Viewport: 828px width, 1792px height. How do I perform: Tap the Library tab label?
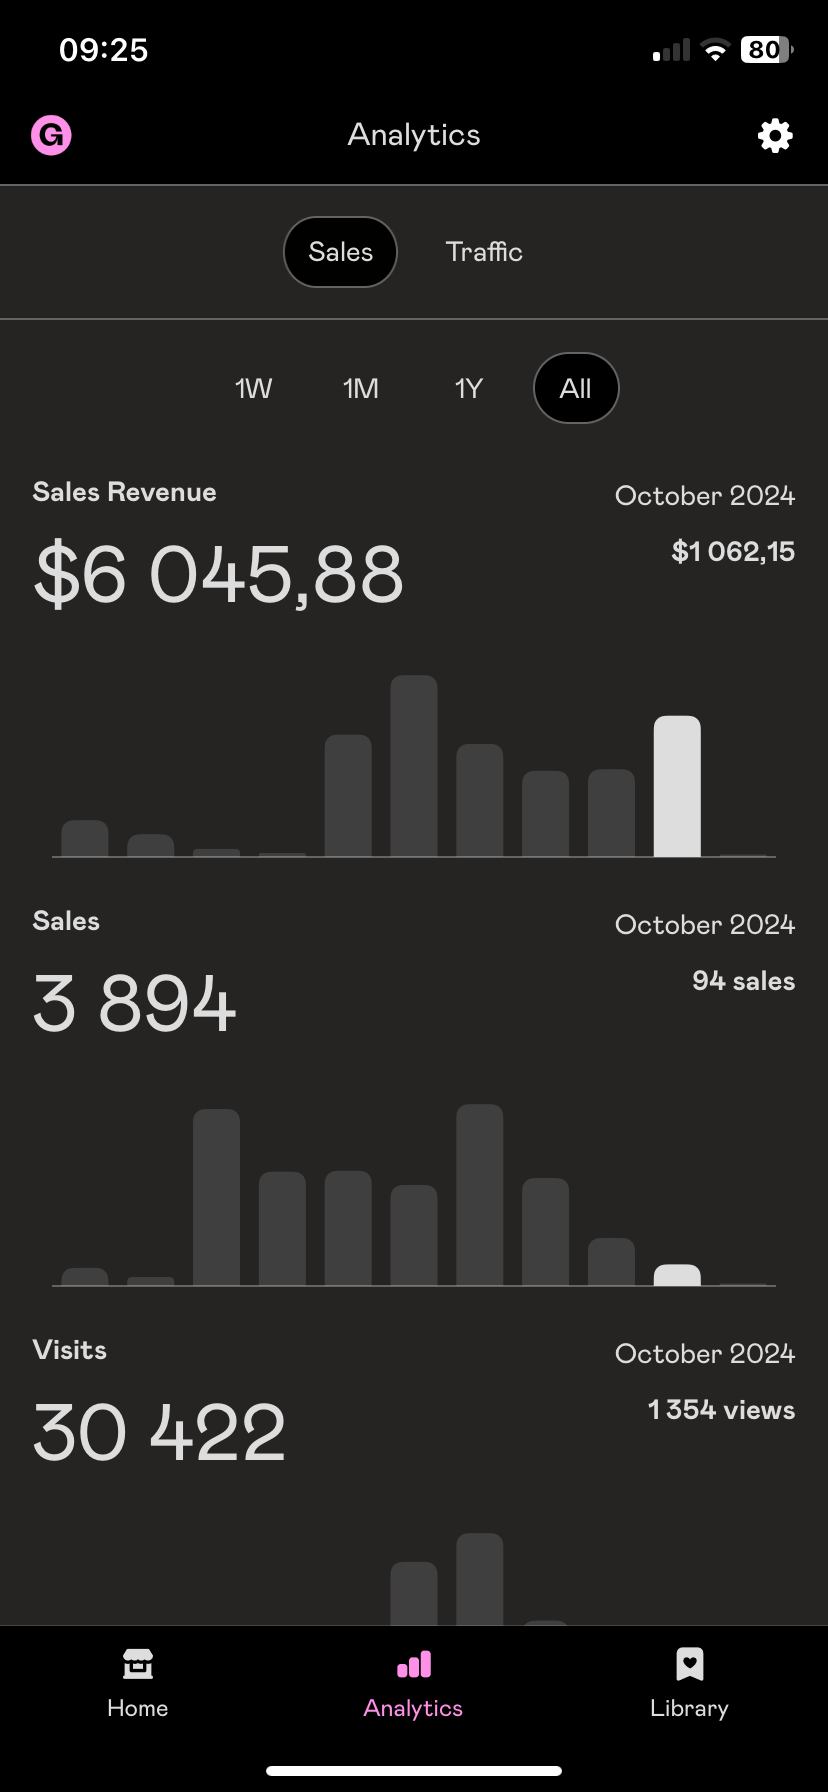(x=689, y=1708)
